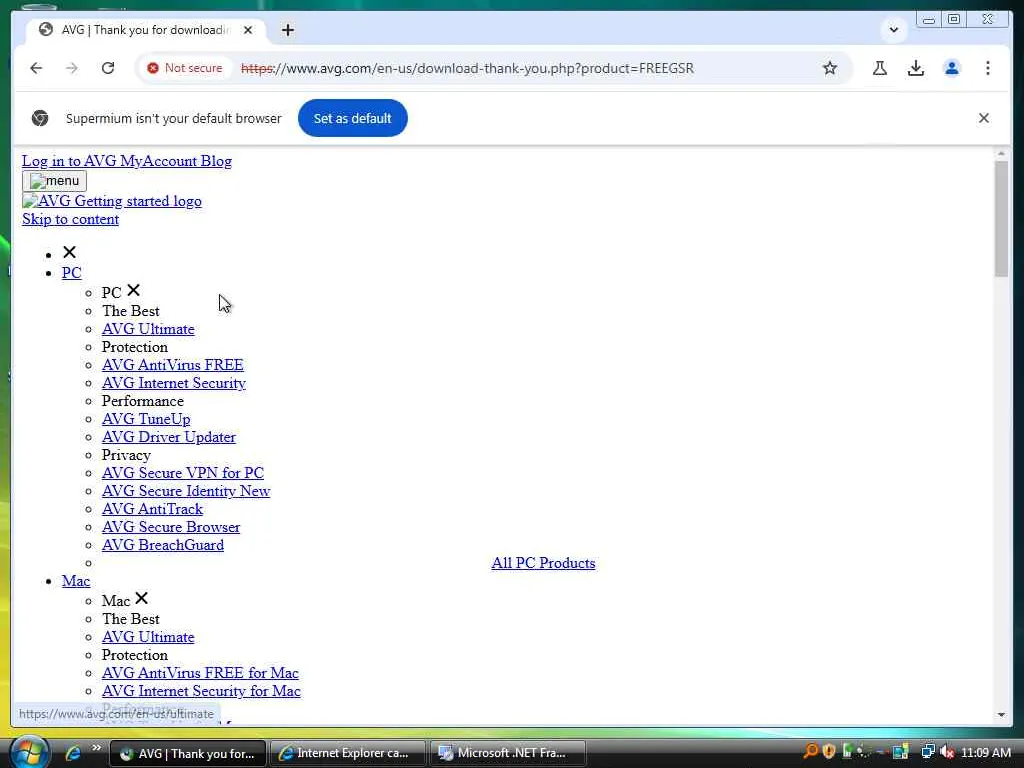Open AVG Internet Security for Mac link
The height and width of the screenshot is (768, 1024).
201,691
